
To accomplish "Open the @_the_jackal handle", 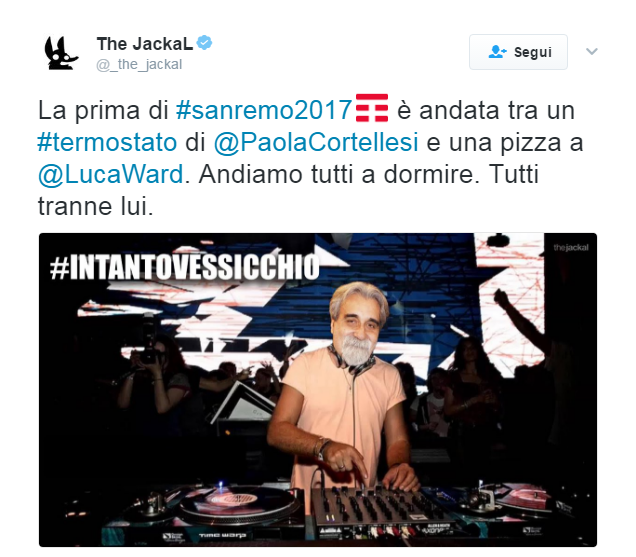I will coord(139,65).
